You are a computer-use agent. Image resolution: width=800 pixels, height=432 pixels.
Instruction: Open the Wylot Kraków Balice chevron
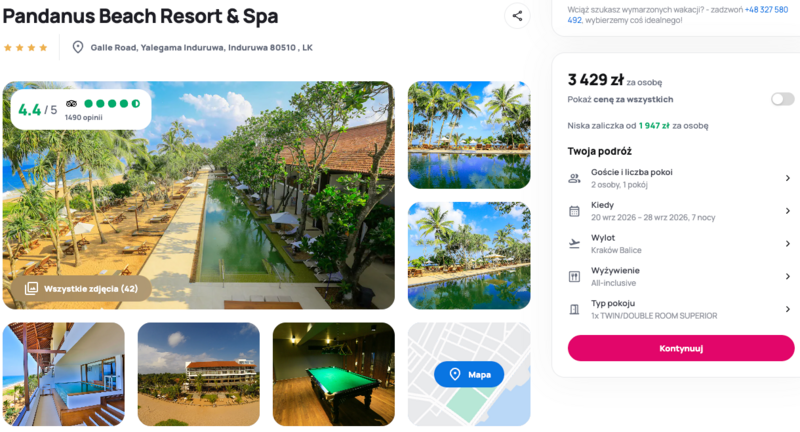[x=788, y=244]
